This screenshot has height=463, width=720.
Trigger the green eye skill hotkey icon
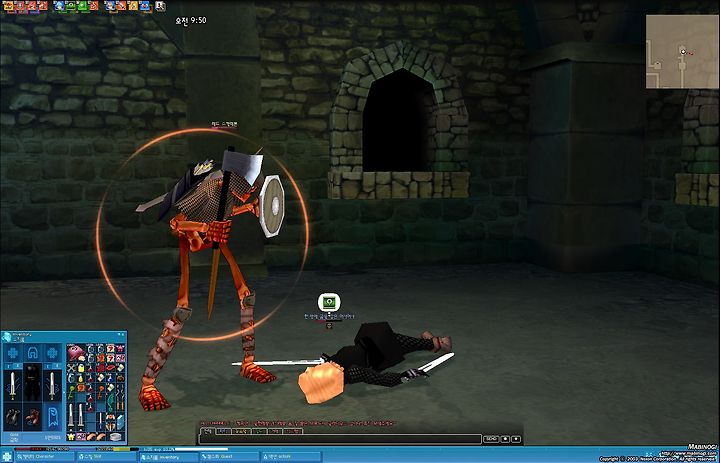(71, 6)
